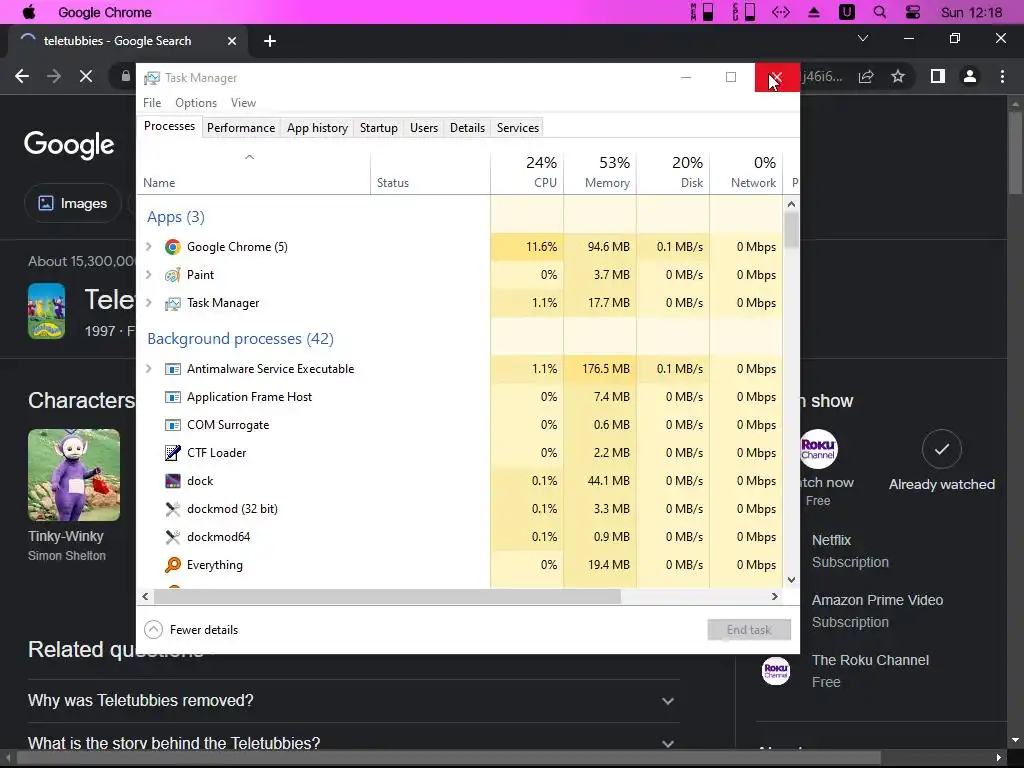Screen dimensions: 1024x768
Task: Sort processes by the Memory column
Action: [x=600, y=172]
